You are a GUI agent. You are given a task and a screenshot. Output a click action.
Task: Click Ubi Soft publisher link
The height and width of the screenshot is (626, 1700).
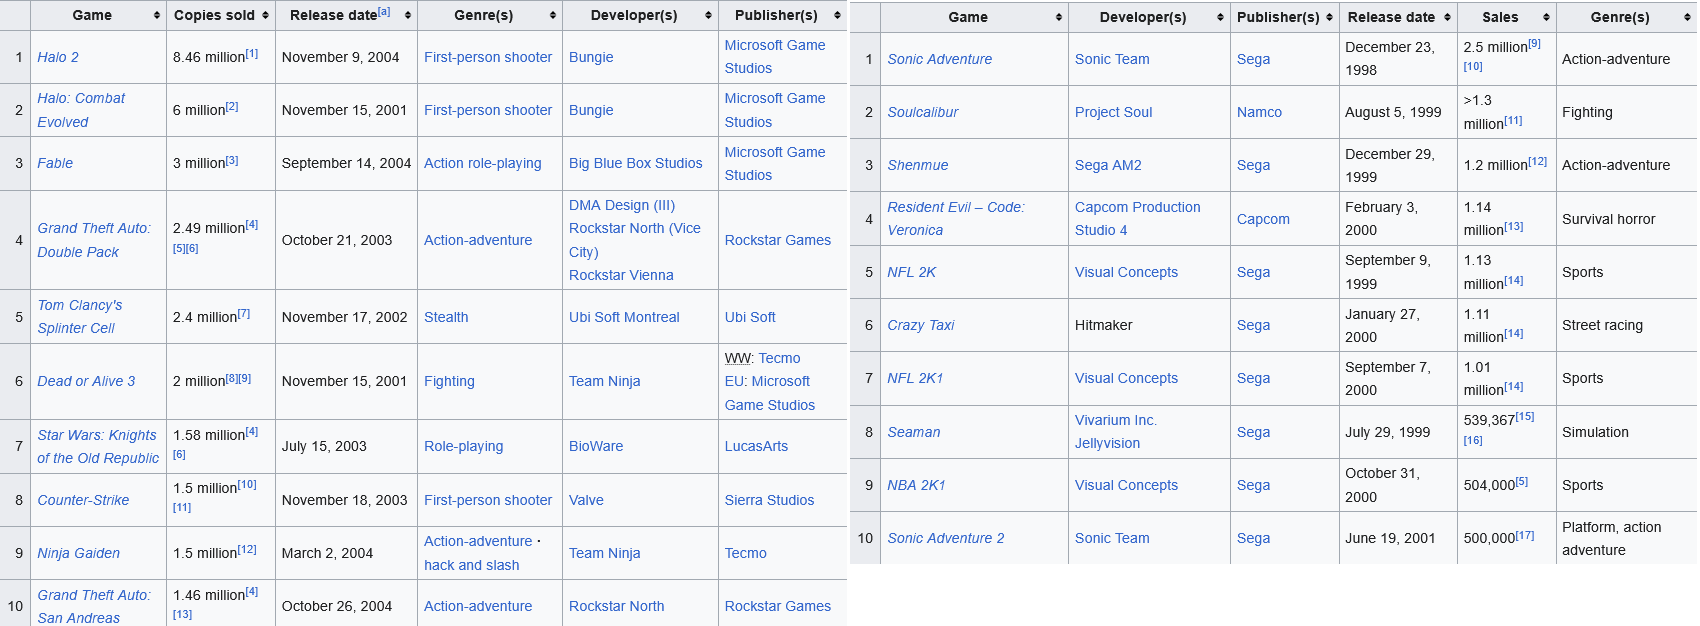pos(750,317)
